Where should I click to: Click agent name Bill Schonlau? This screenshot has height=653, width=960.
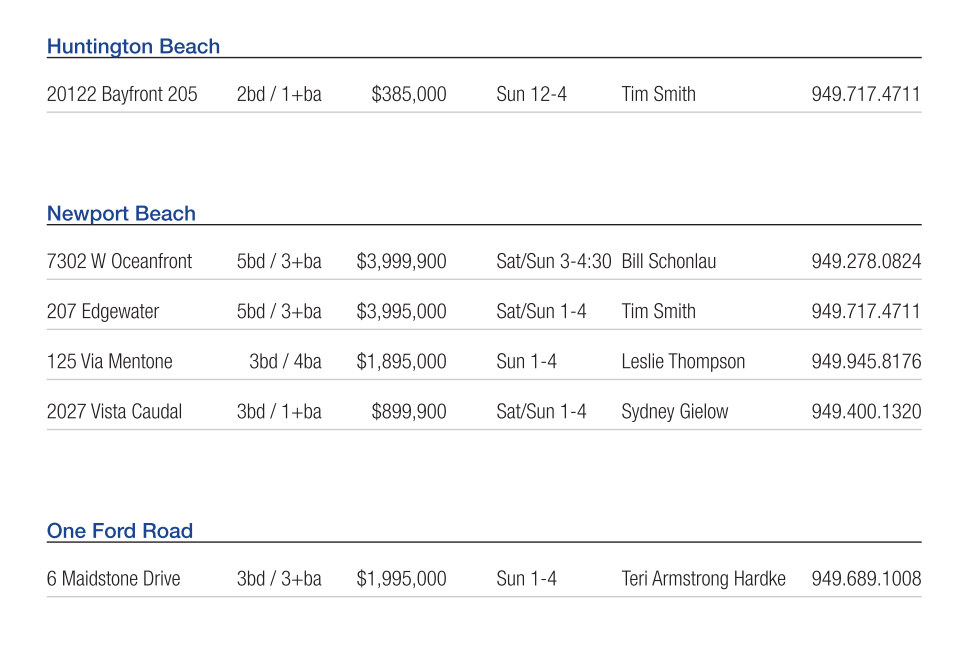click(x=668, y=261)
